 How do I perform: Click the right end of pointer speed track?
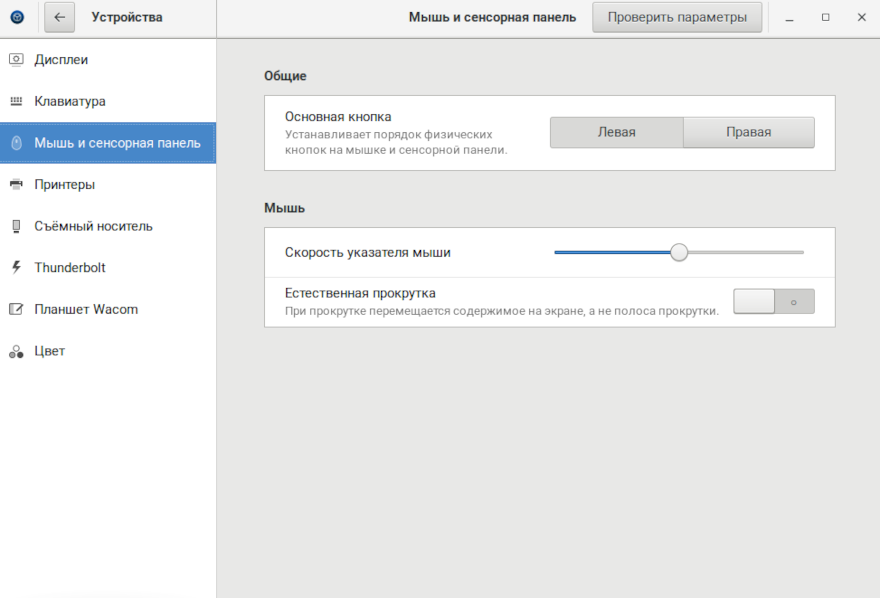(801, 253)
